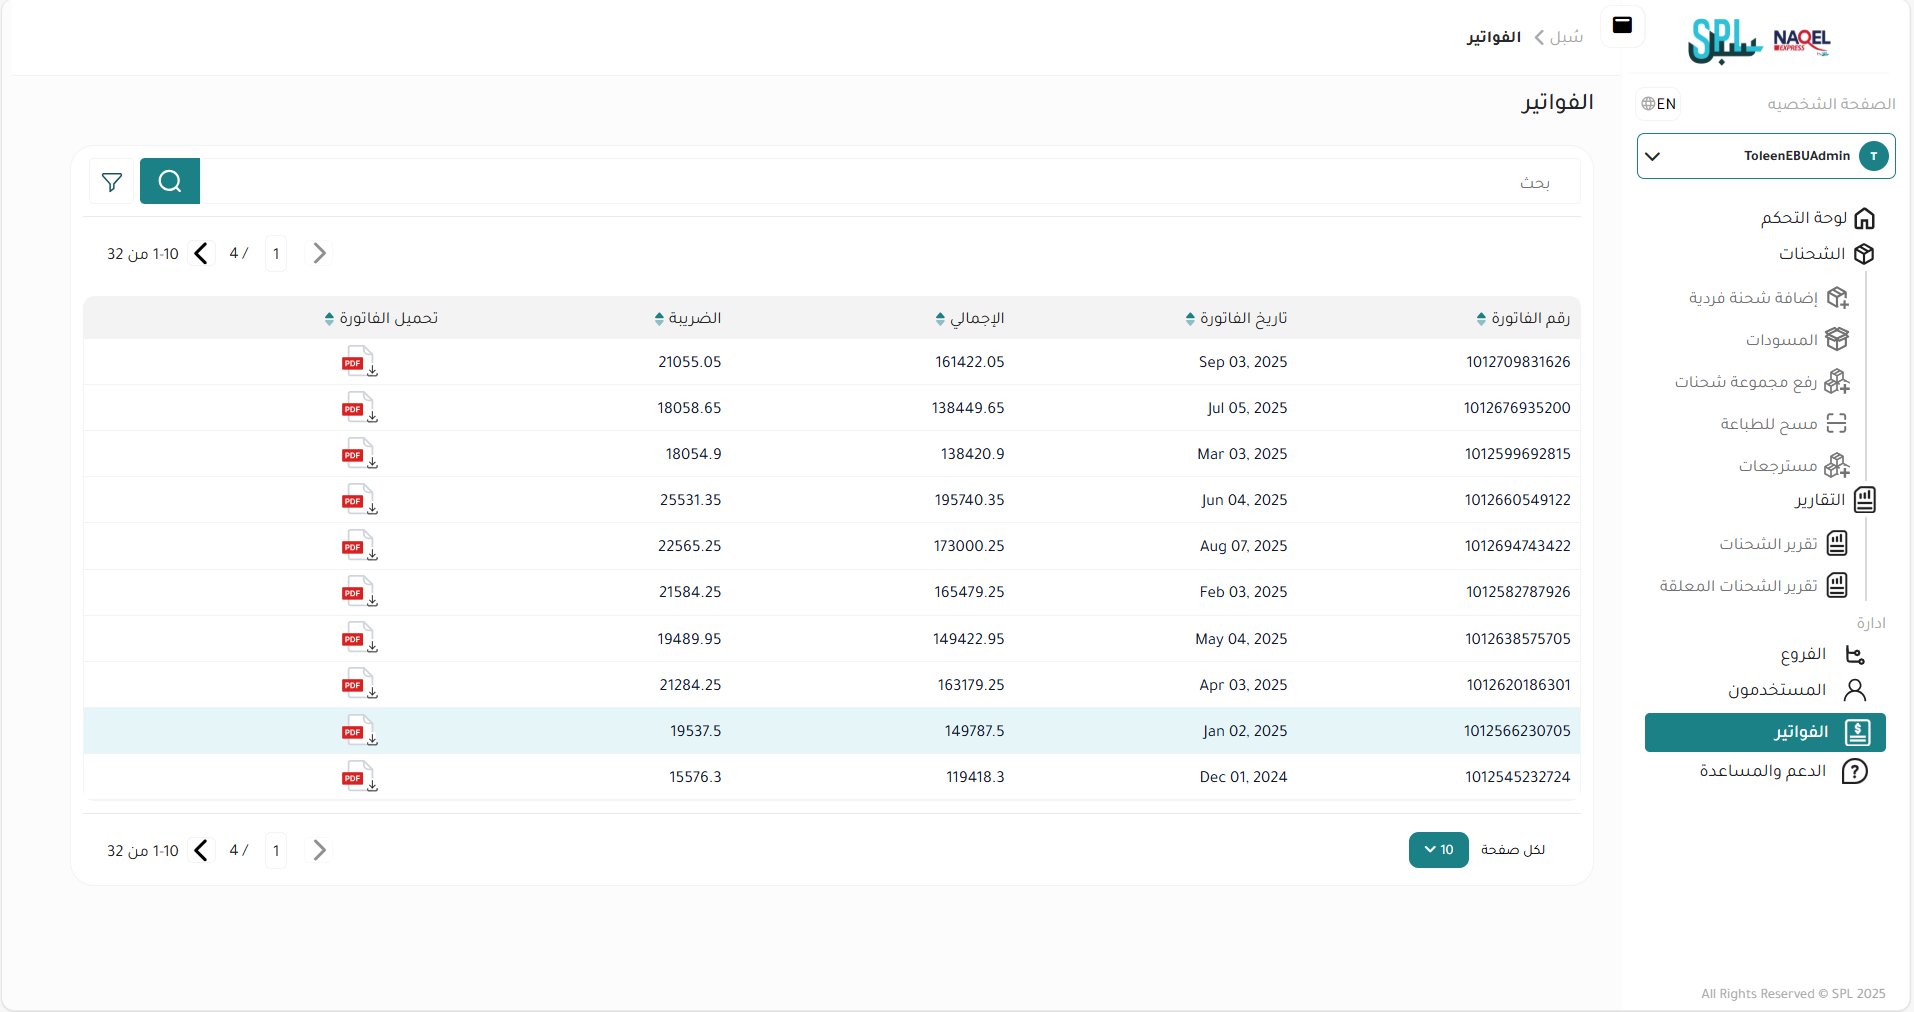
Task: Go to لوحة التحكم dashboard
Action: [x=1804, y=218]
